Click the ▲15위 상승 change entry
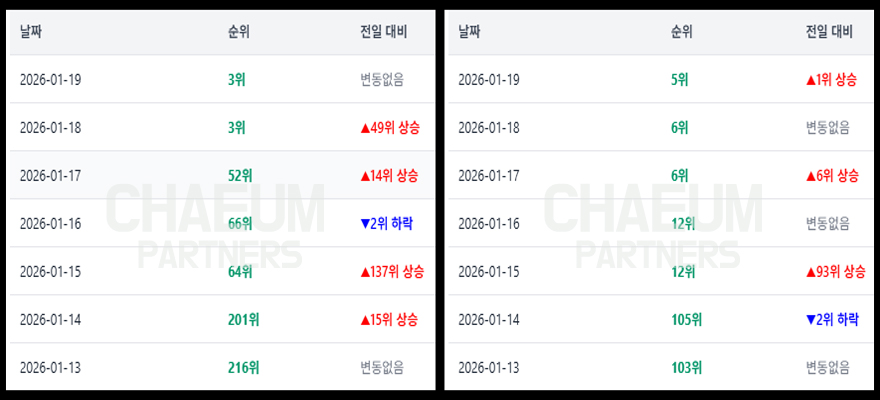Image resolution: width=880 pixels, height=400 pixels. (389, 319)
